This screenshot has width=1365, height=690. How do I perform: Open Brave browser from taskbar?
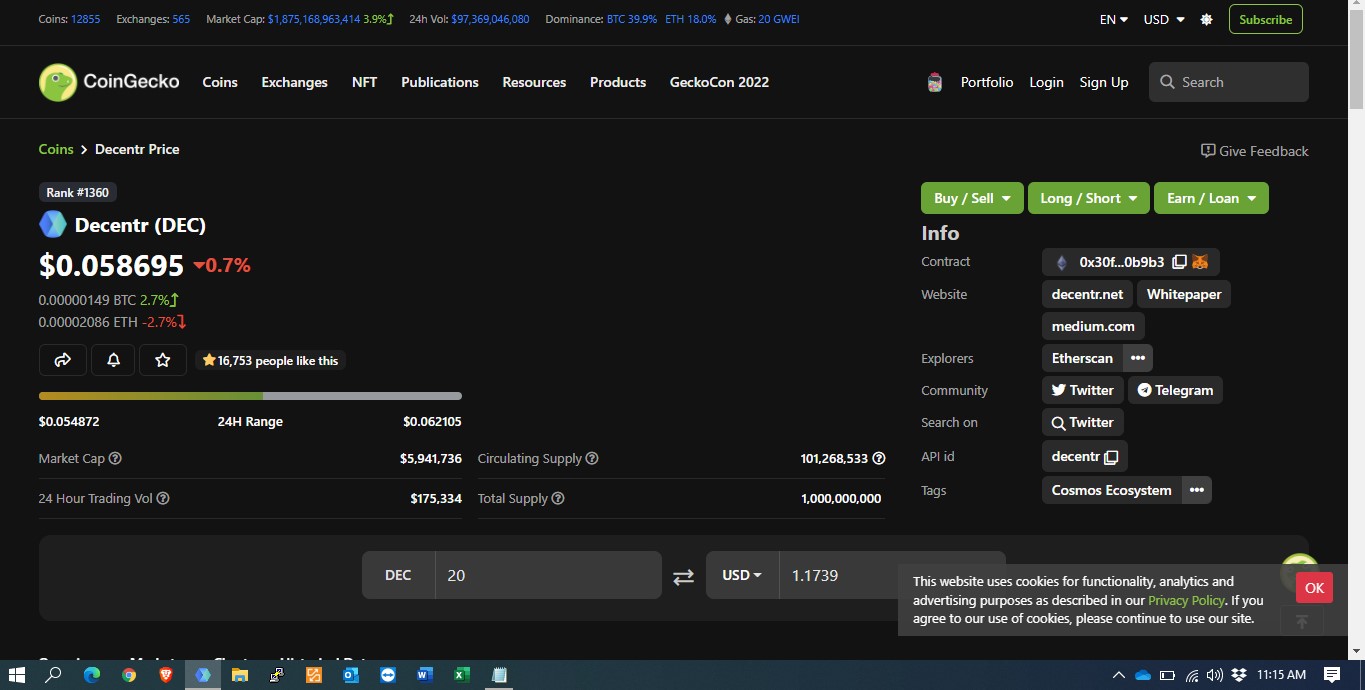166,675
